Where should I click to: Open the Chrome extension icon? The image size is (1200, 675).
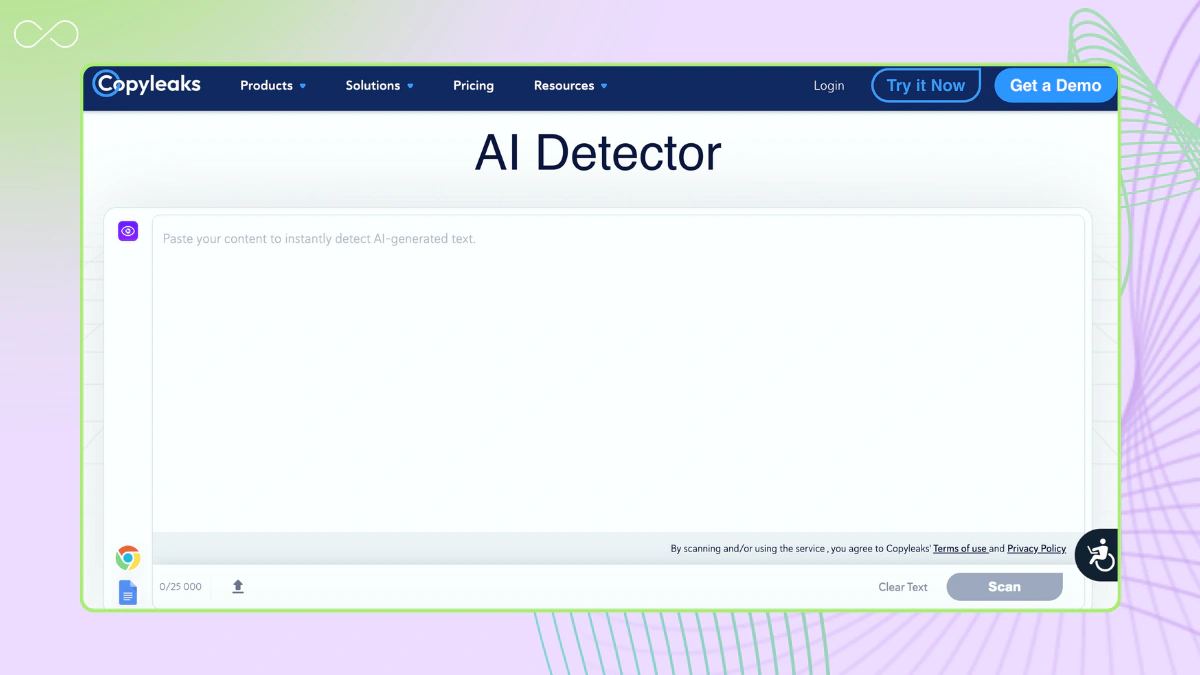click(x=128, y=558)
